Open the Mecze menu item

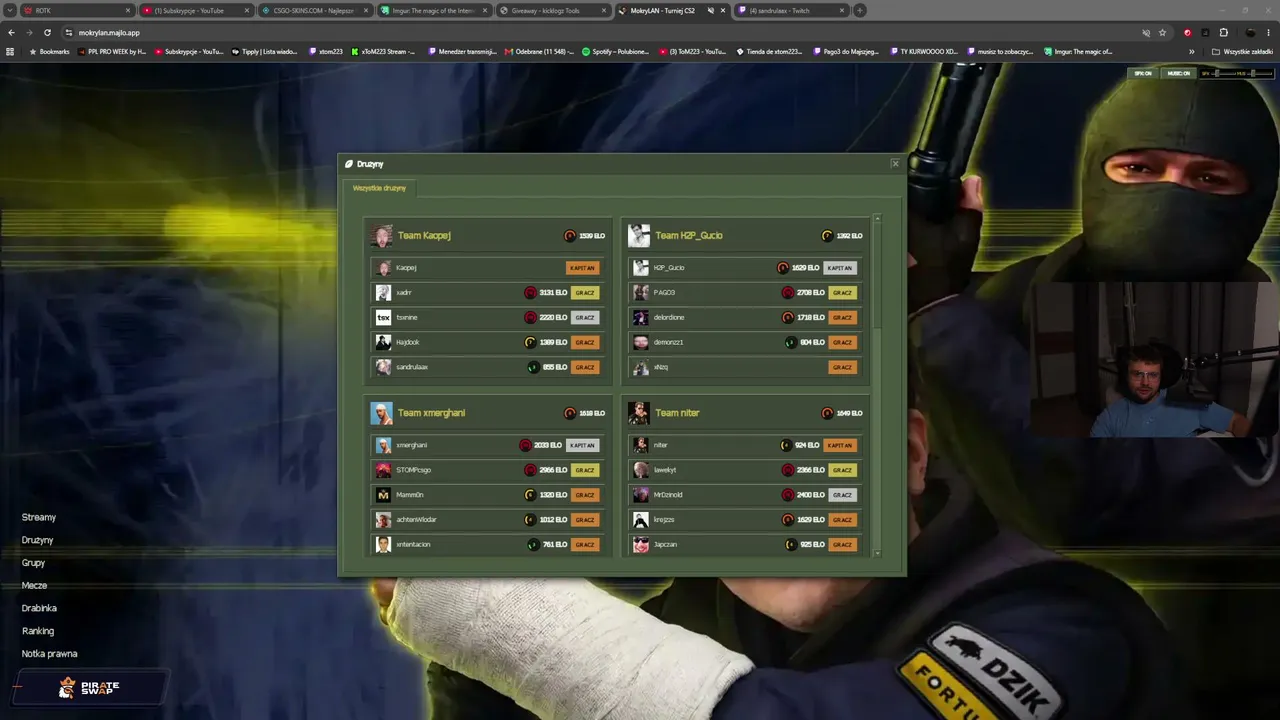[34, 585]
